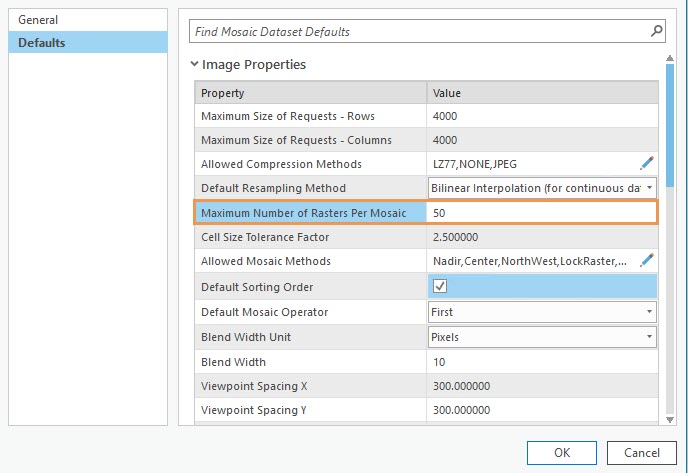The height and width of the screenshot is (473, 688).
Task: Select the Defaults tab
Action: pyautogui.click(x=41, y=42)
